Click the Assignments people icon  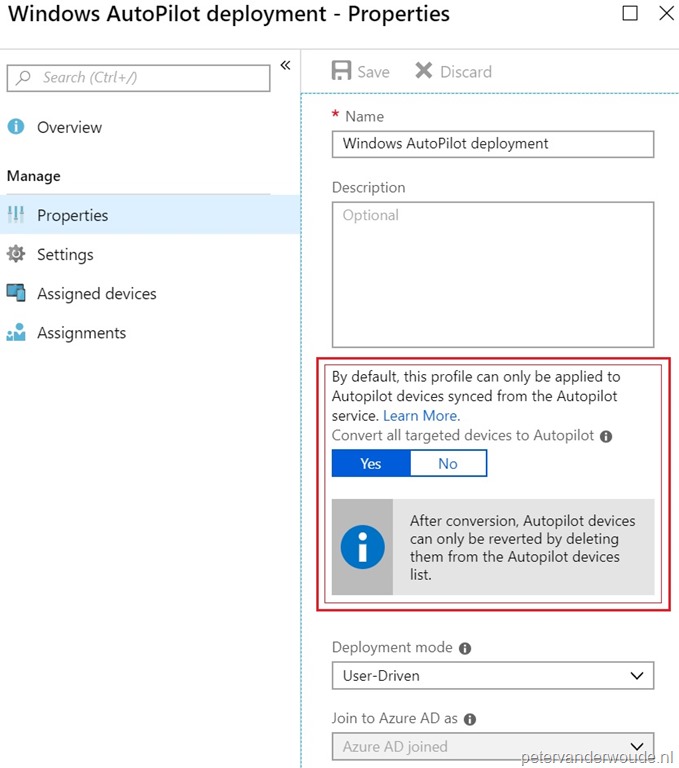16,332
